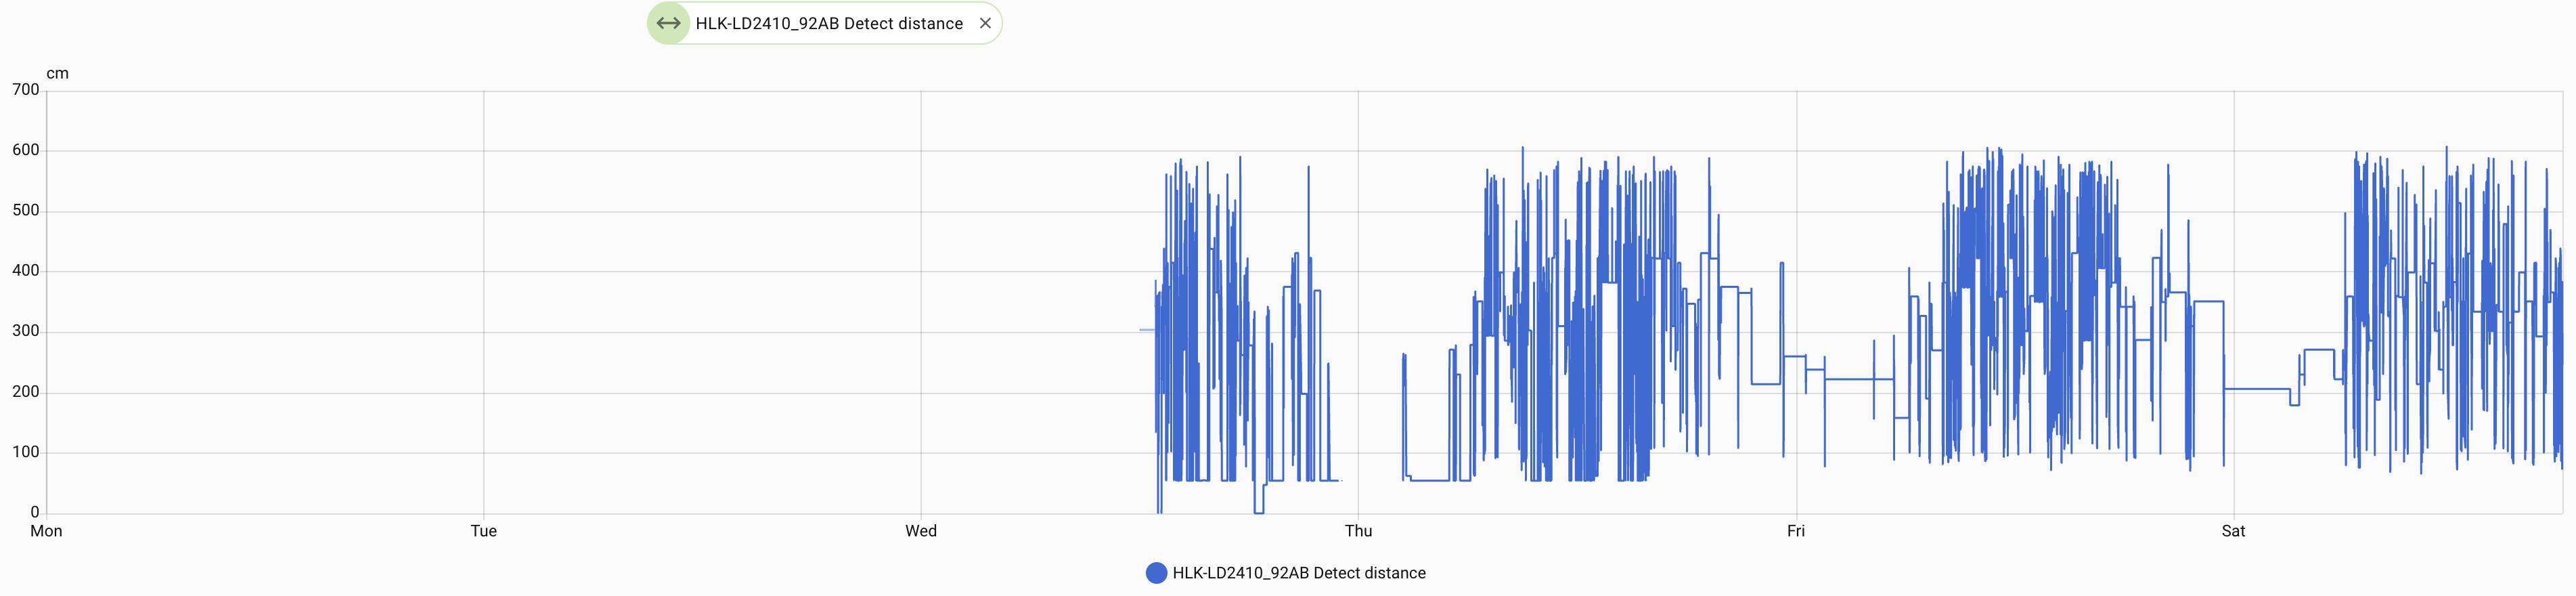Click the Fri label on the time axis
The height and width of the screenshot is (596, 2576).
[1796, 531]
